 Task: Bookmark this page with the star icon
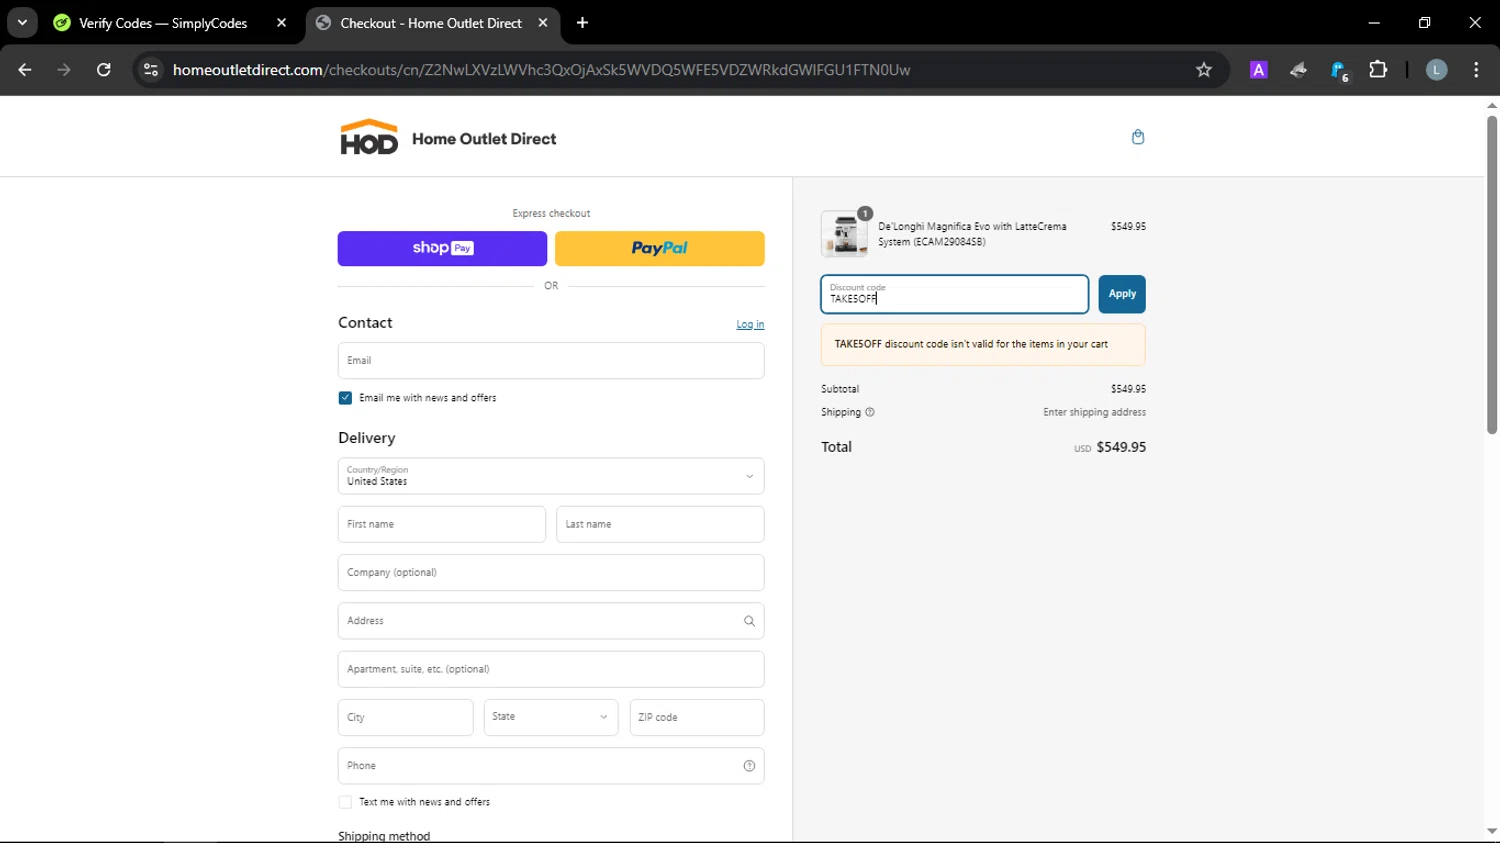click(1204, 70)
